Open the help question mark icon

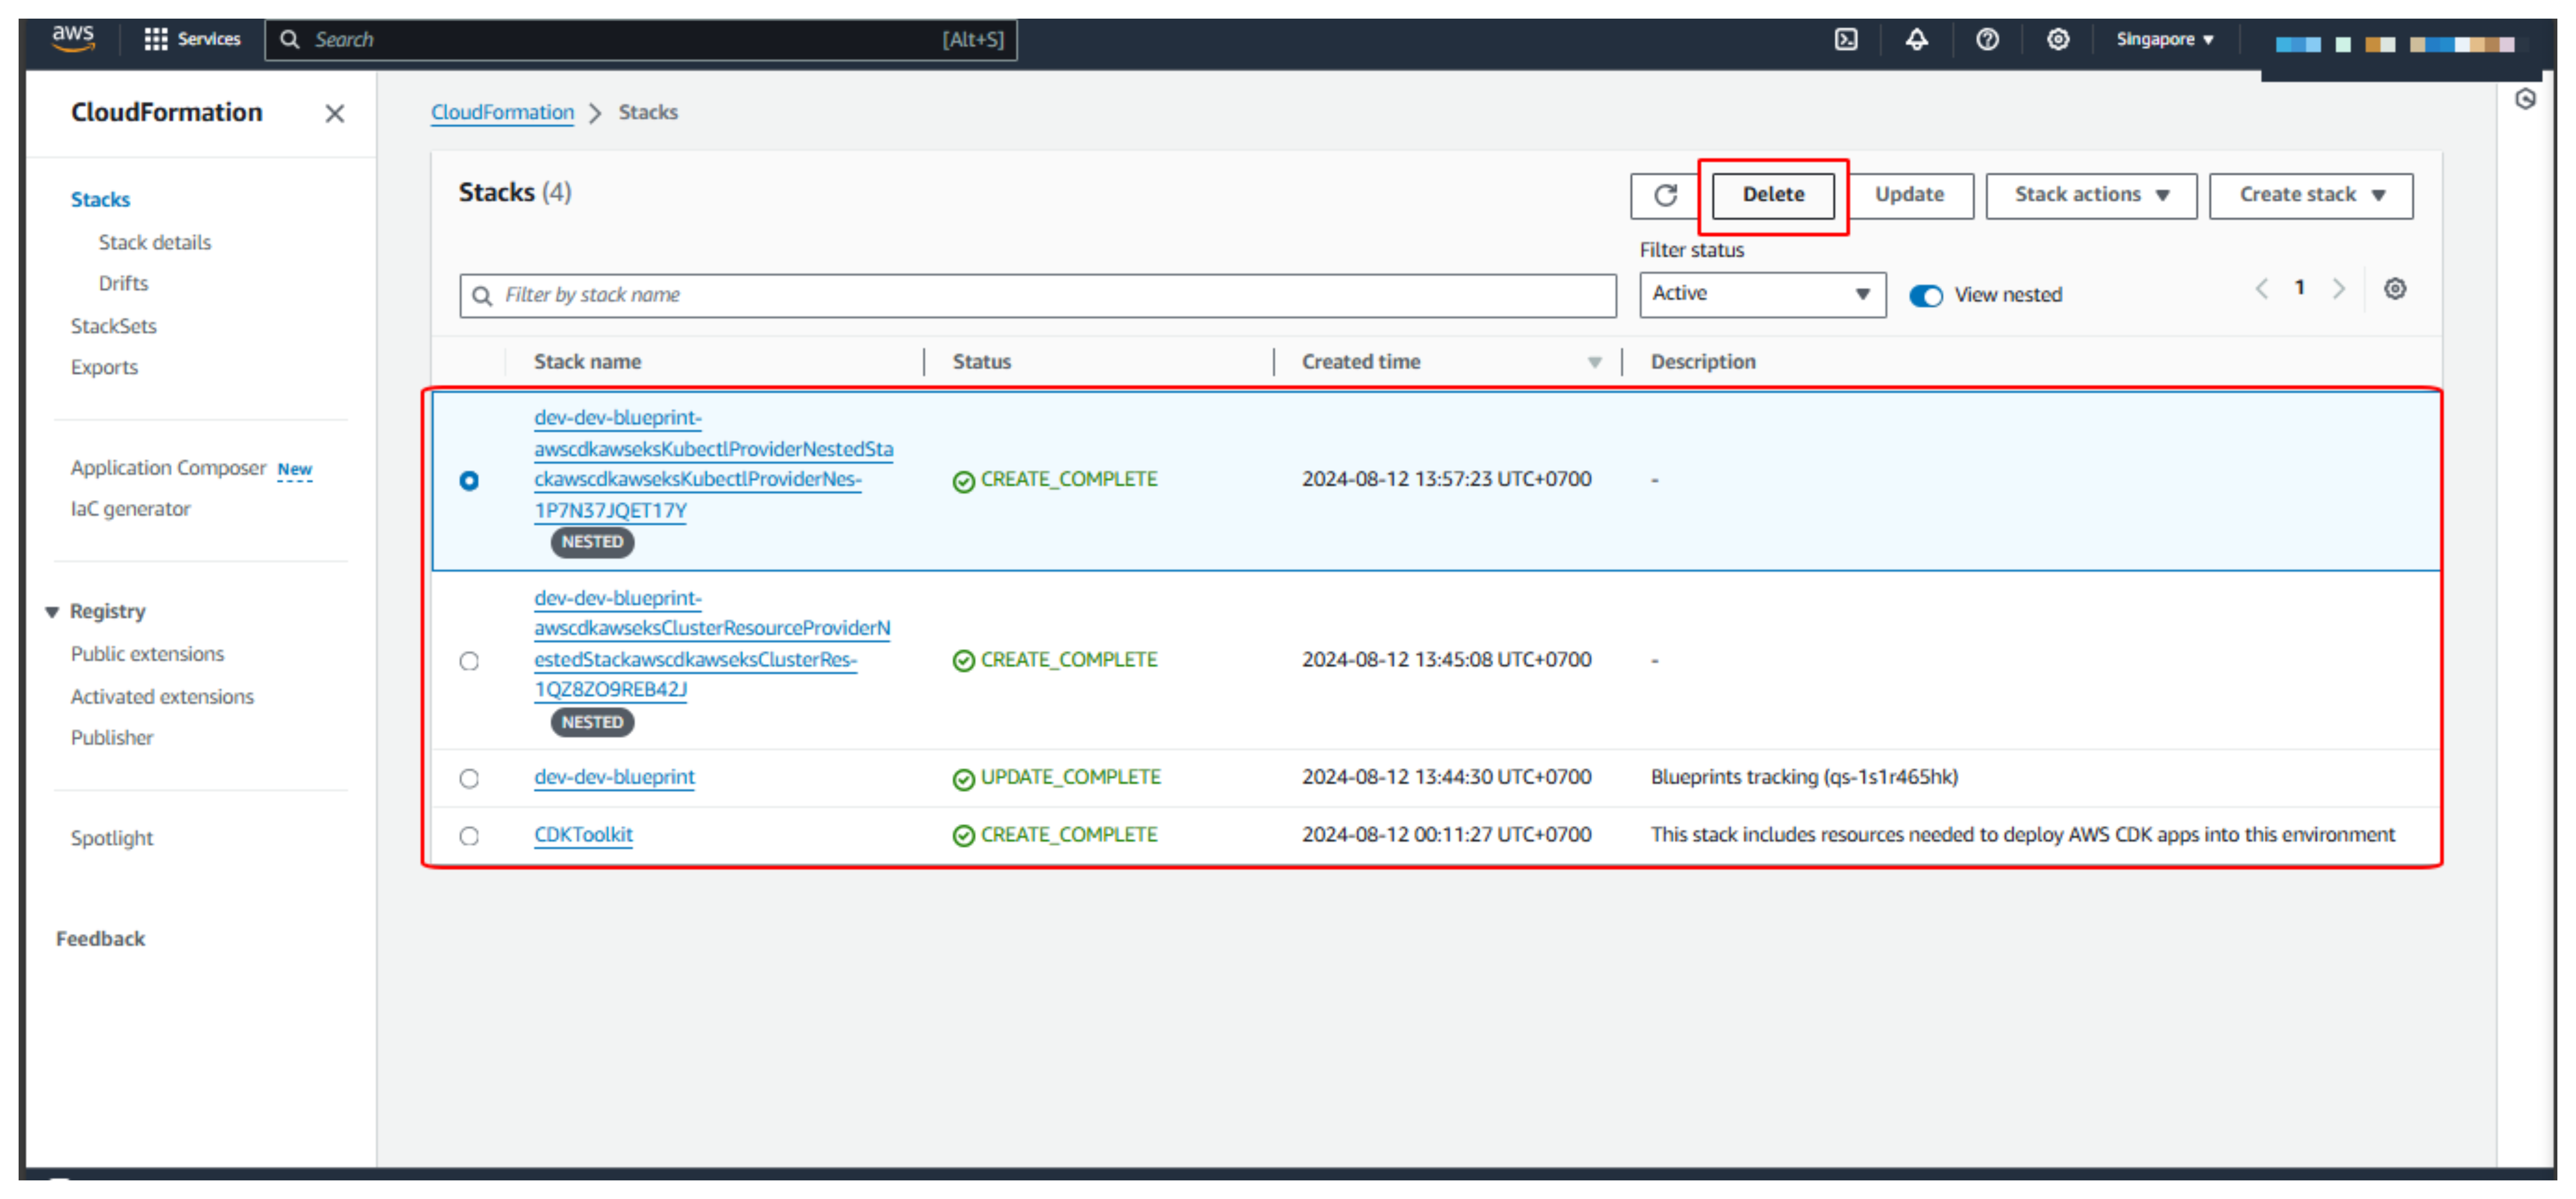(1987, 39)
